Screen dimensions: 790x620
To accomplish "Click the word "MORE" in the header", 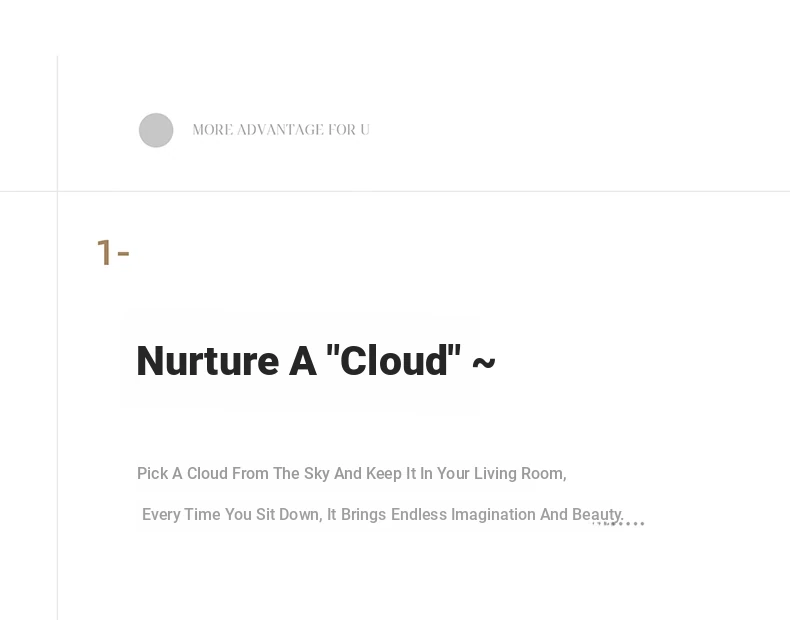I will pos(212,130).
